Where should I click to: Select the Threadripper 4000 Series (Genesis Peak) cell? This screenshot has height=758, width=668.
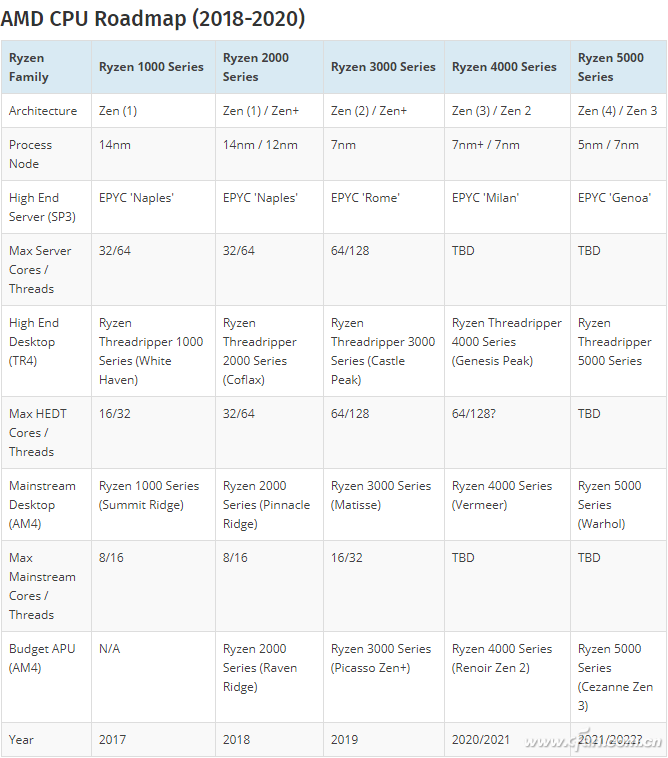(x=507, y=342)
